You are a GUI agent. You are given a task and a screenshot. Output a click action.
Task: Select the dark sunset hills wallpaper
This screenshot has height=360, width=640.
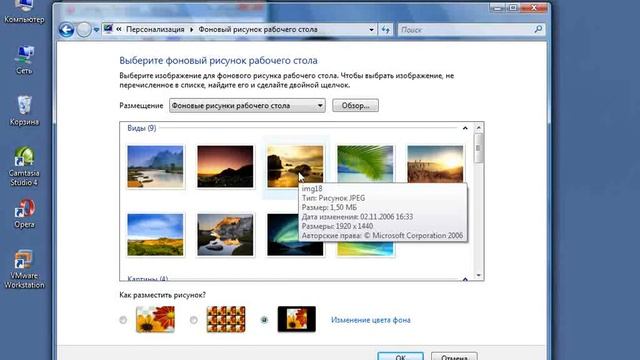click(x=225, y=167)
